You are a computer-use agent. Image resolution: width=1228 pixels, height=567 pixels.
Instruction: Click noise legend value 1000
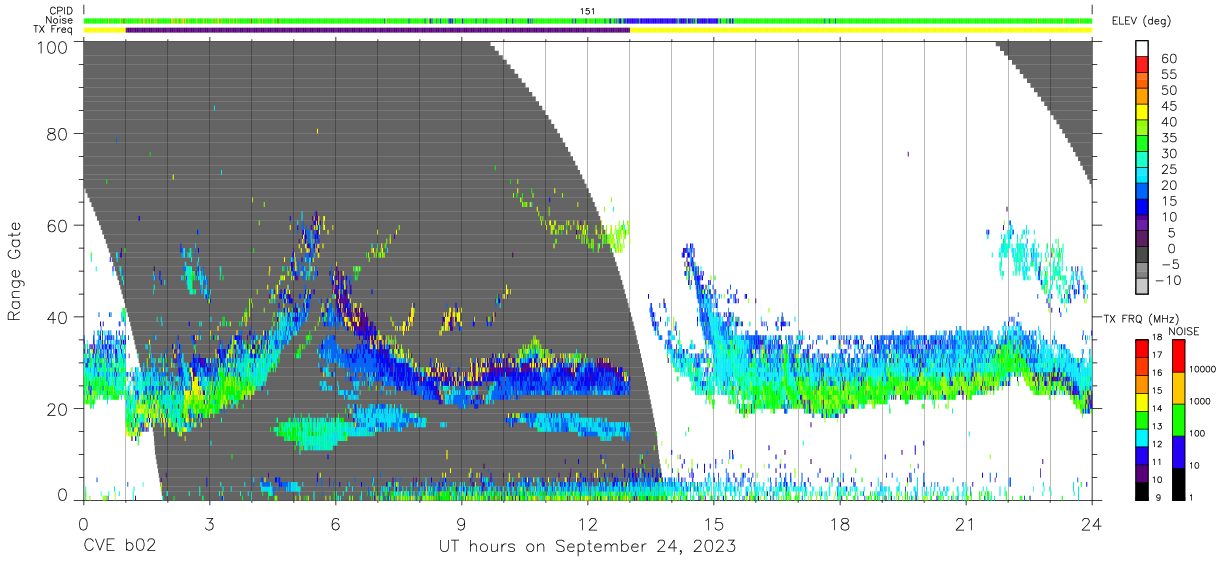[x=1199, y=402]
